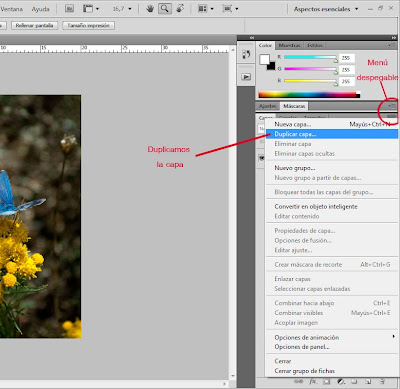400x389 pixels.
Task: Click the add layer mask icon
Action: pos(327,381)
